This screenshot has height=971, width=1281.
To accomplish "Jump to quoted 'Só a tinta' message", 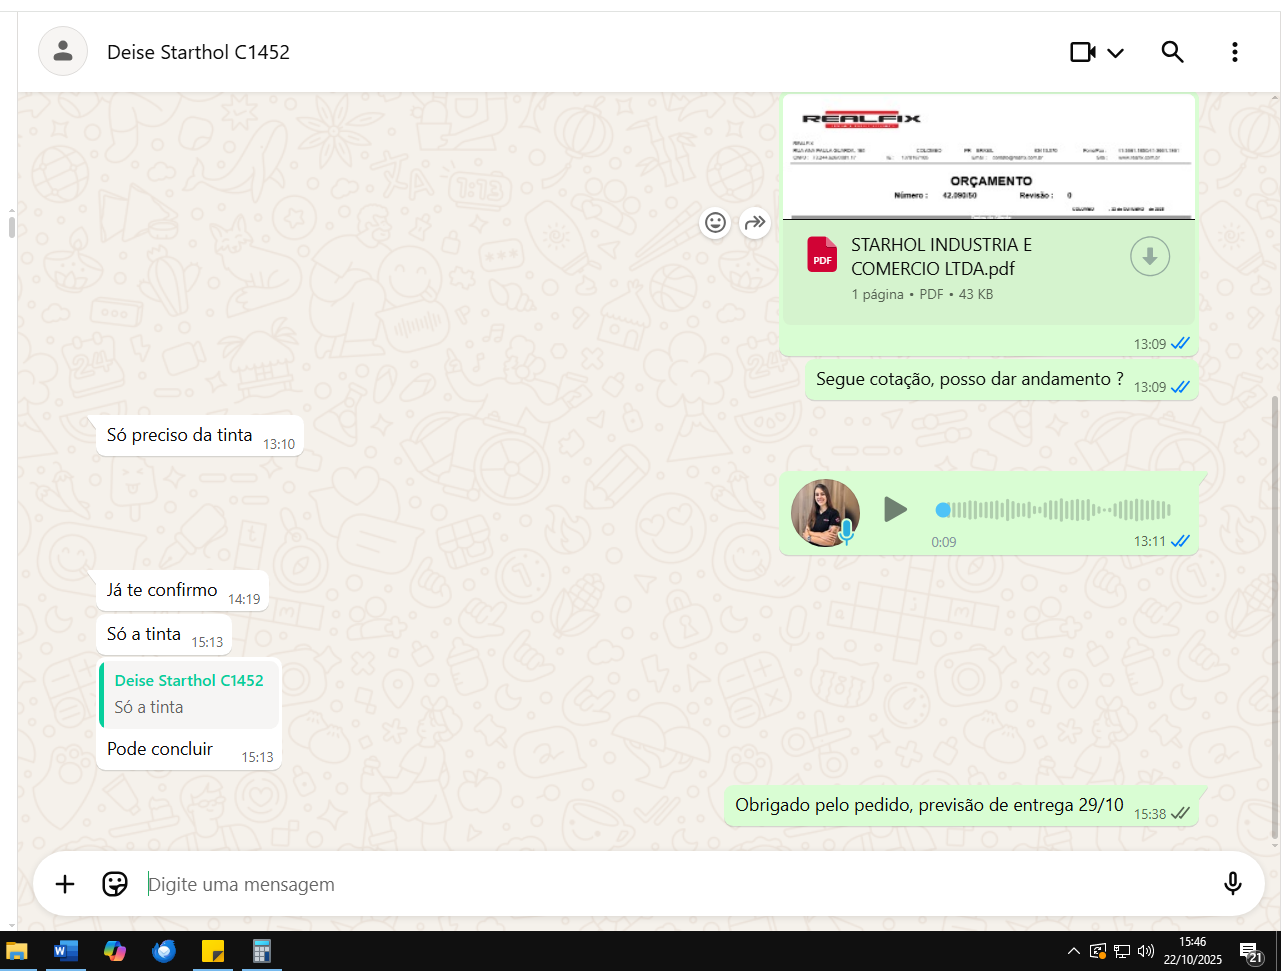I will [190, 694].
